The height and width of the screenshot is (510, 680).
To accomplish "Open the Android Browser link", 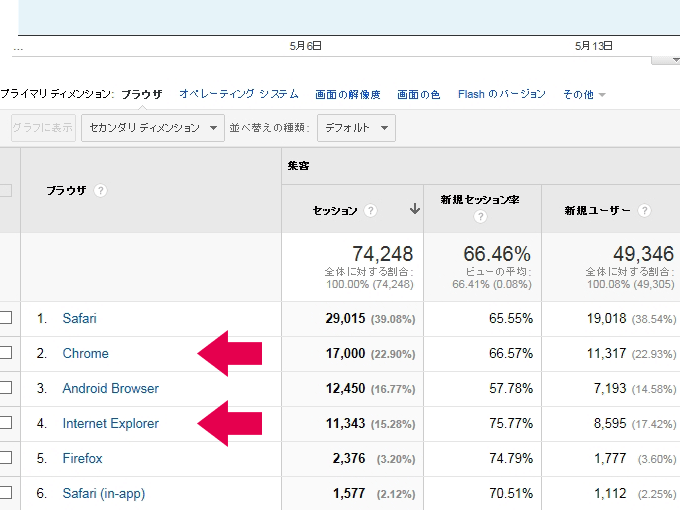I will pyautogui.click(x=111, y=388).
